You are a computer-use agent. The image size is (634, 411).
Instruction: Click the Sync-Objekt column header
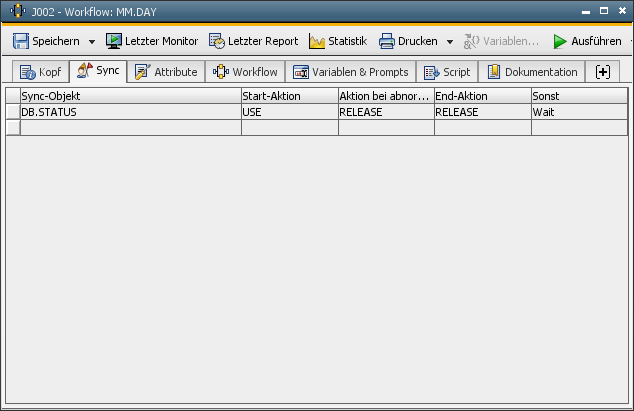[x=130, y=95]
